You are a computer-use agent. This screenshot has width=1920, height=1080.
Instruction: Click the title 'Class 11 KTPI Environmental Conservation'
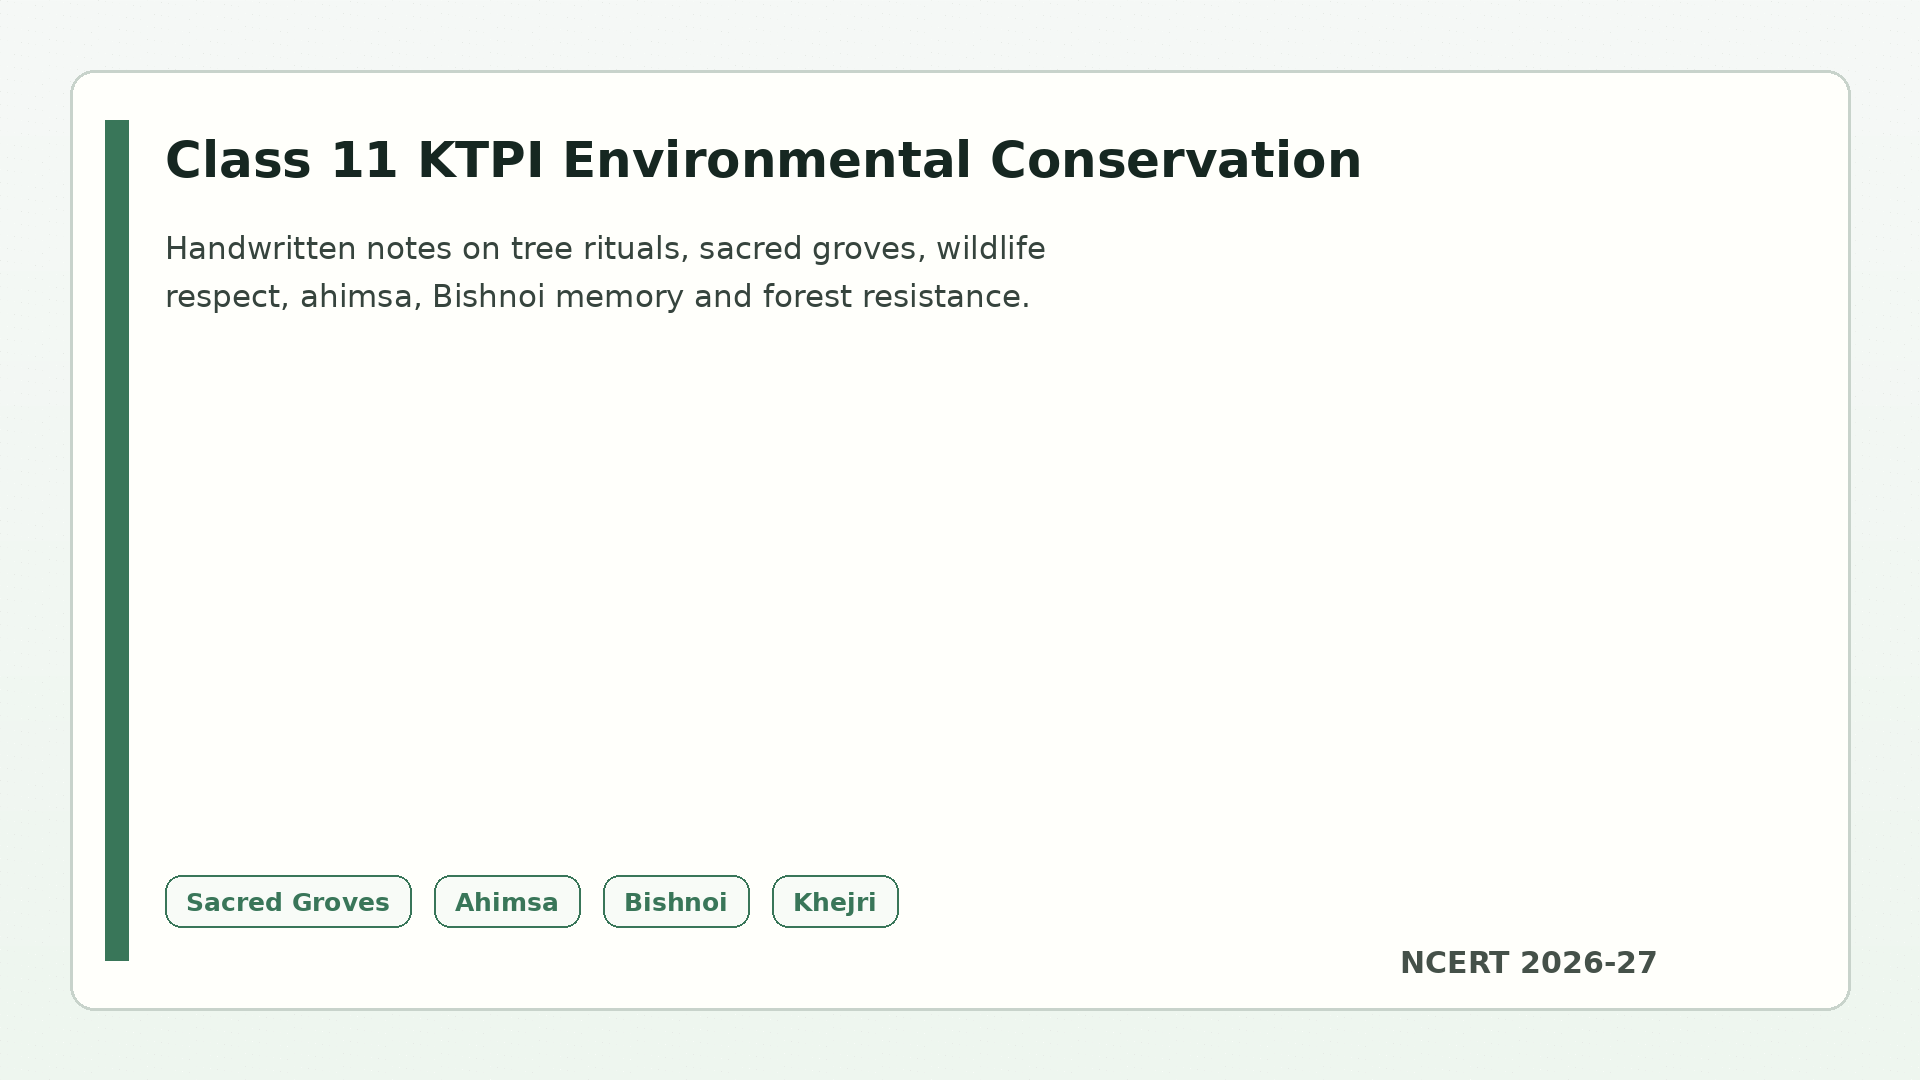coord(763,161)
